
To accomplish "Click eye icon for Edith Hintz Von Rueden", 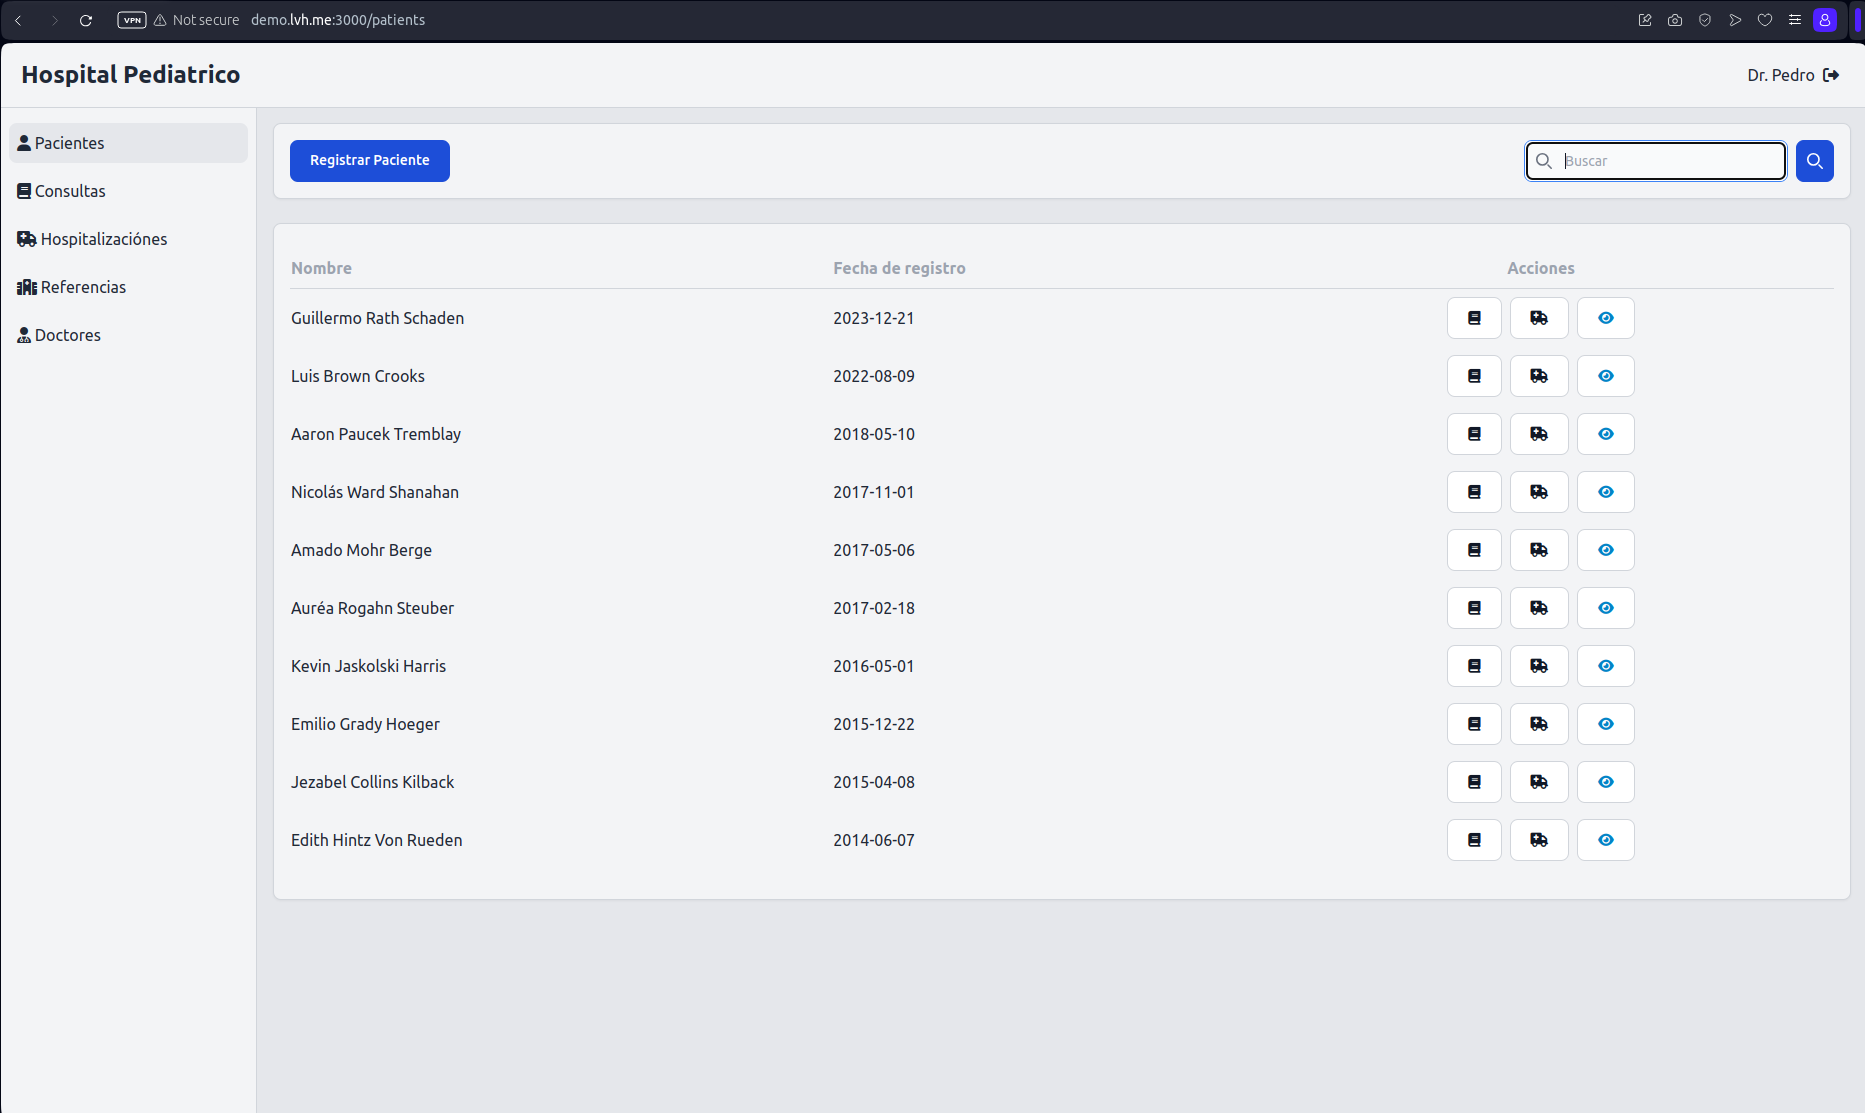I will click(1606, 840).
